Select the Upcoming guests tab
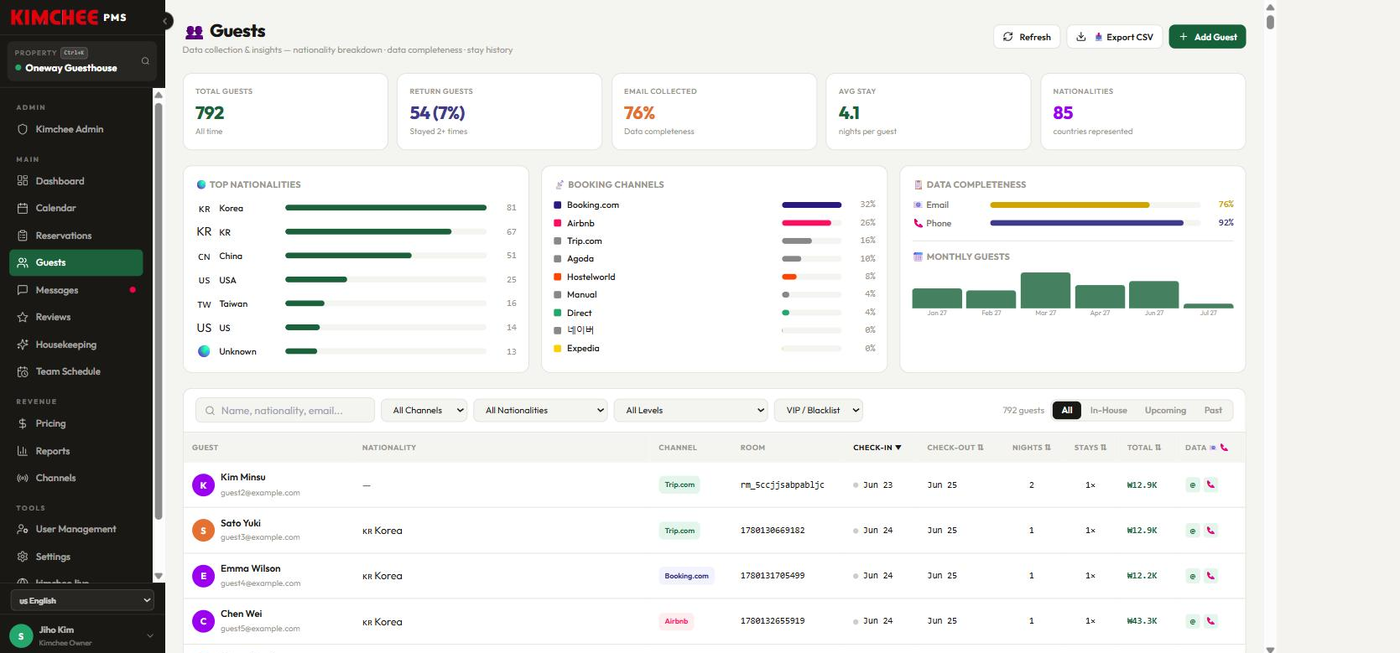The width and height of the screenshot is (1400, 653). pos(1165,410)
